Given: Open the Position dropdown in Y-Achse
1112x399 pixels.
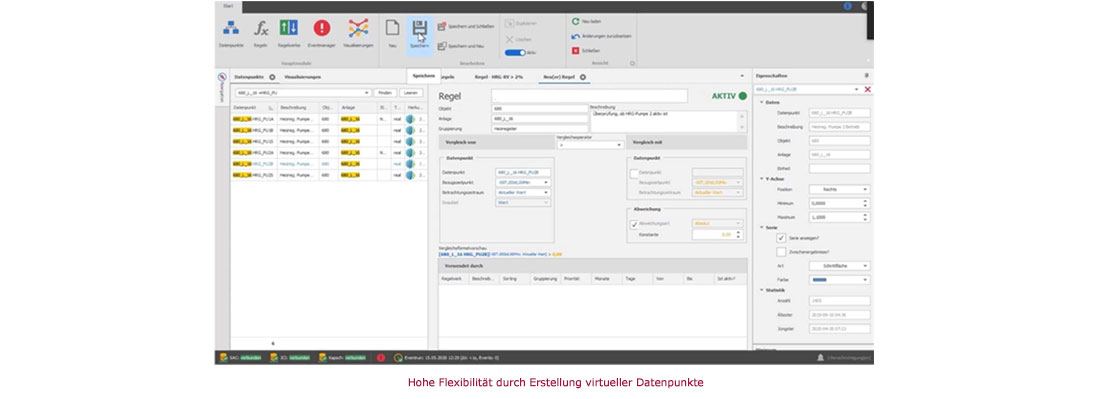Looking at the screenshot, I should [x=840, y=190].
